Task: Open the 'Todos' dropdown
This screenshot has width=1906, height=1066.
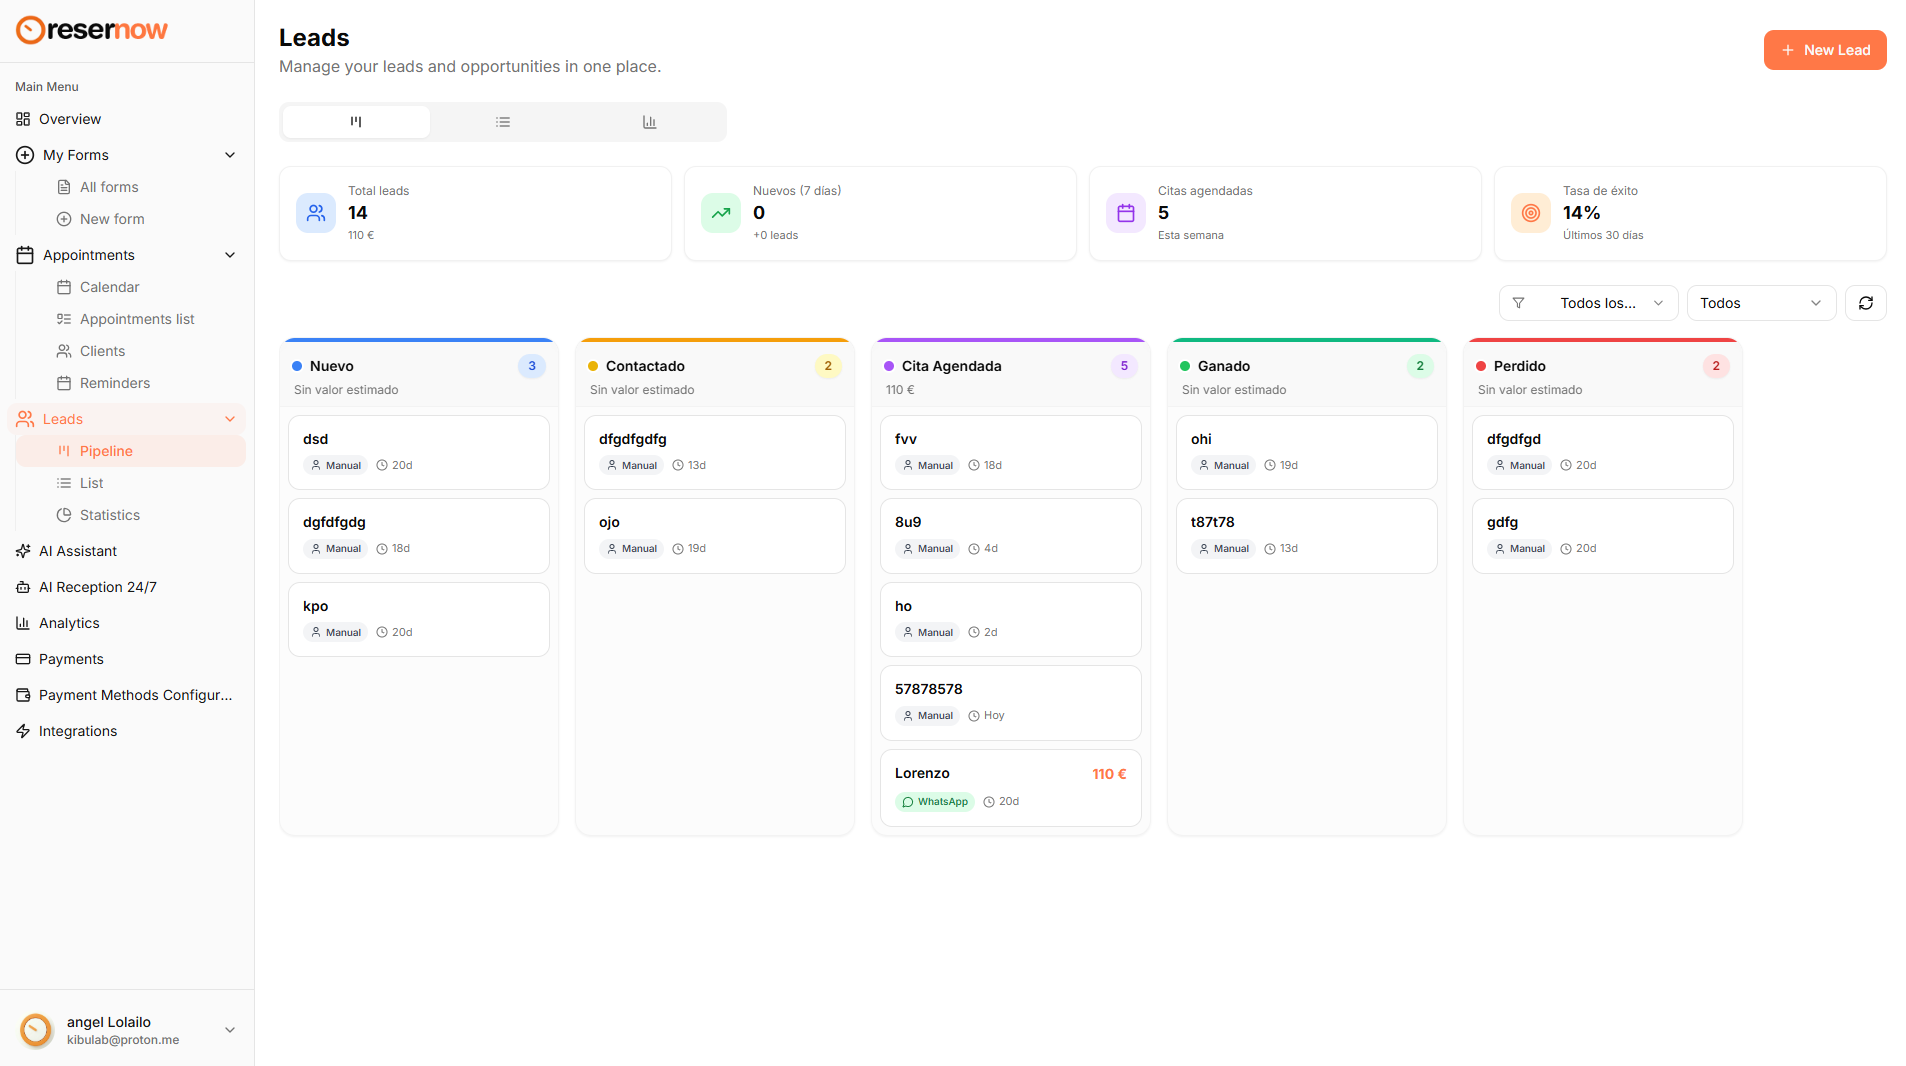Action: click(1761, 303)
